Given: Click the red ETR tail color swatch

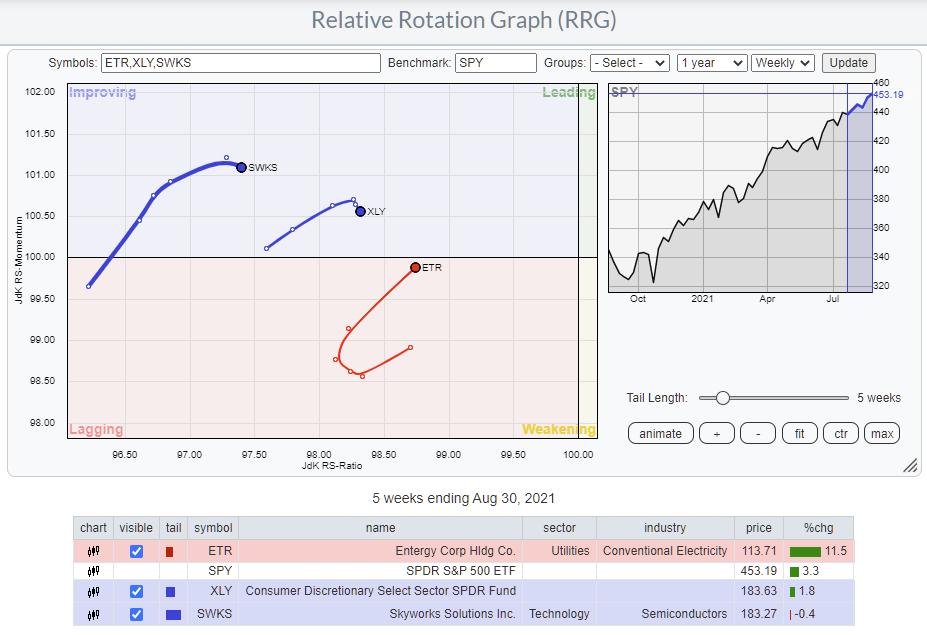Looking at the screenshot, I should [x=169, y=552].
